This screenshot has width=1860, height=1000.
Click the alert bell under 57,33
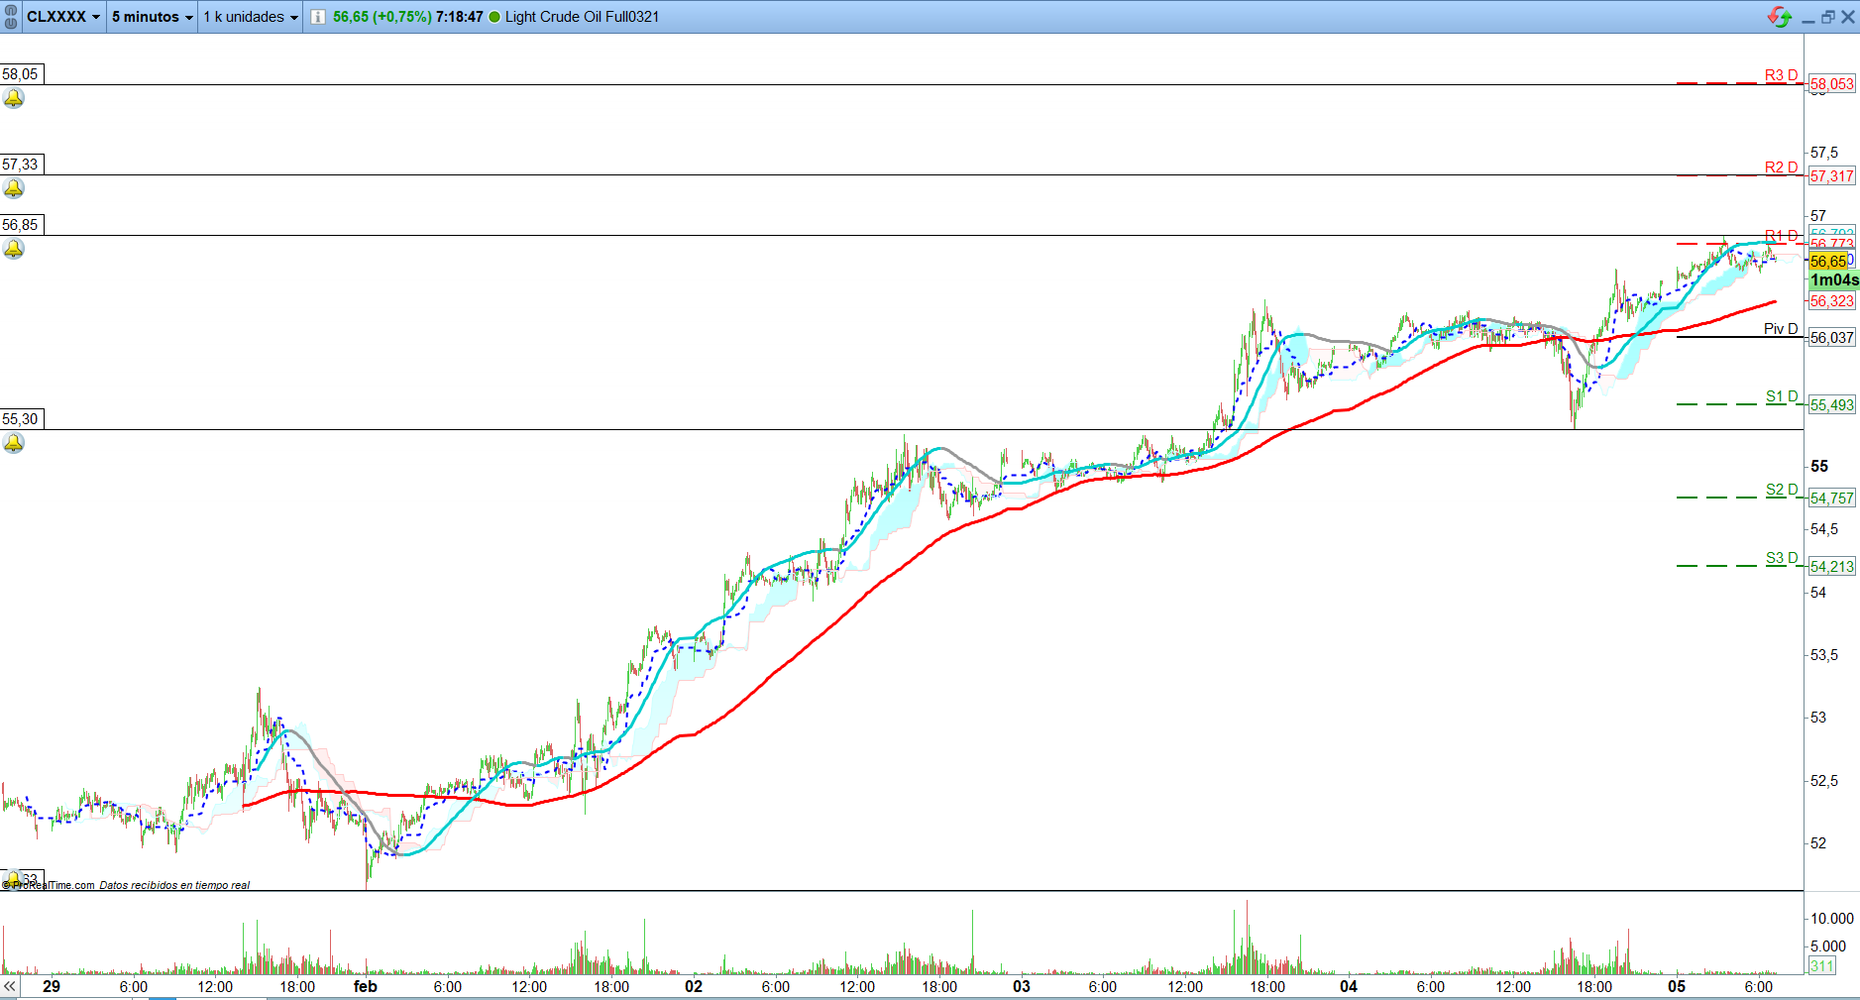coord(14,188)
